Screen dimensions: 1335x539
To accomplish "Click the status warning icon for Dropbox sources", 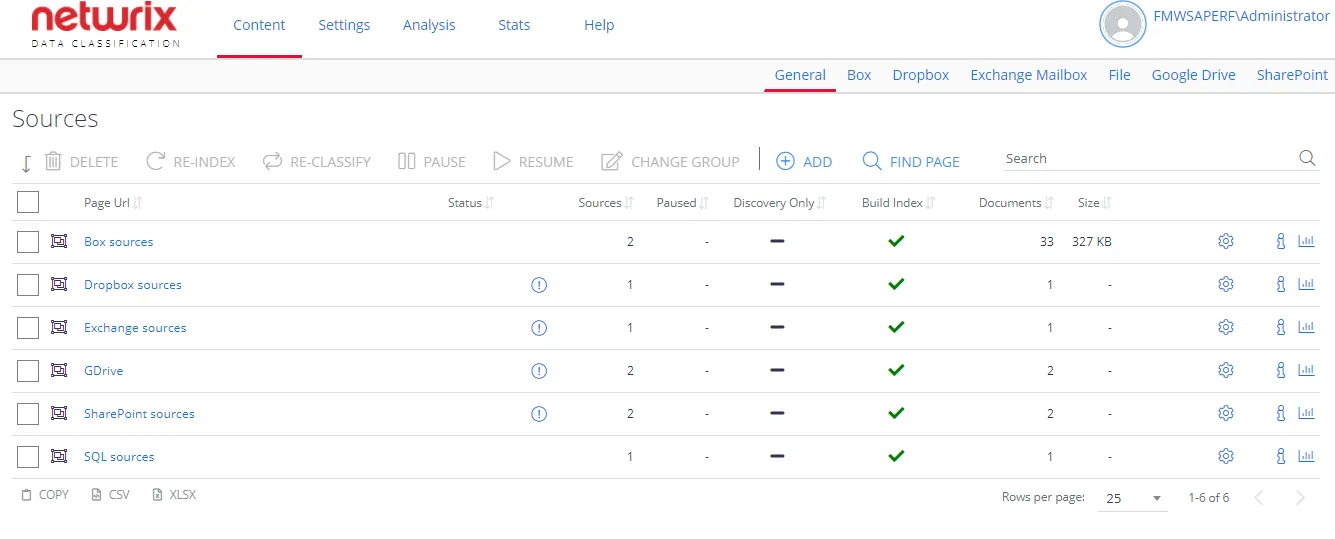I will tap(539, 285).
